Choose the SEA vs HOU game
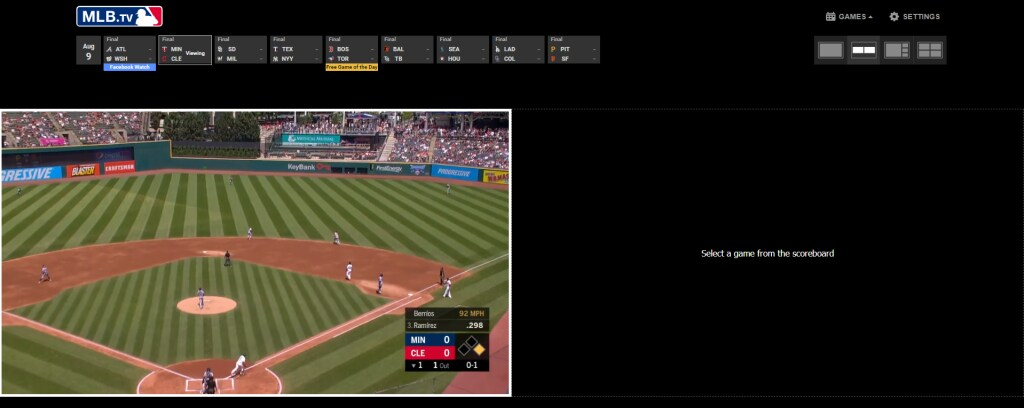The image size is (1024, 408). [x=462, y=50]
